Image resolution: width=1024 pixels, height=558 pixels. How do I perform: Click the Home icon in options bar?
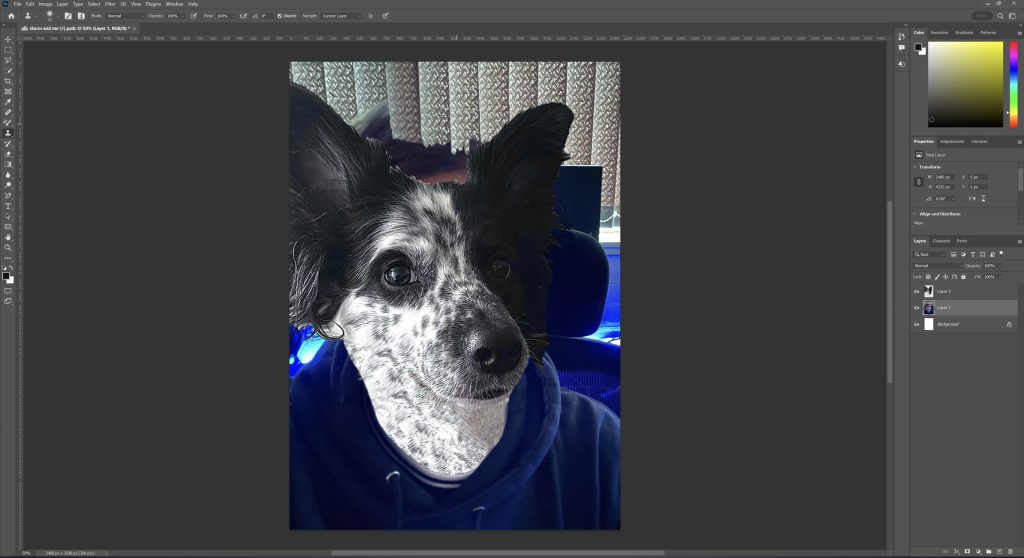(x=9, y=16)
